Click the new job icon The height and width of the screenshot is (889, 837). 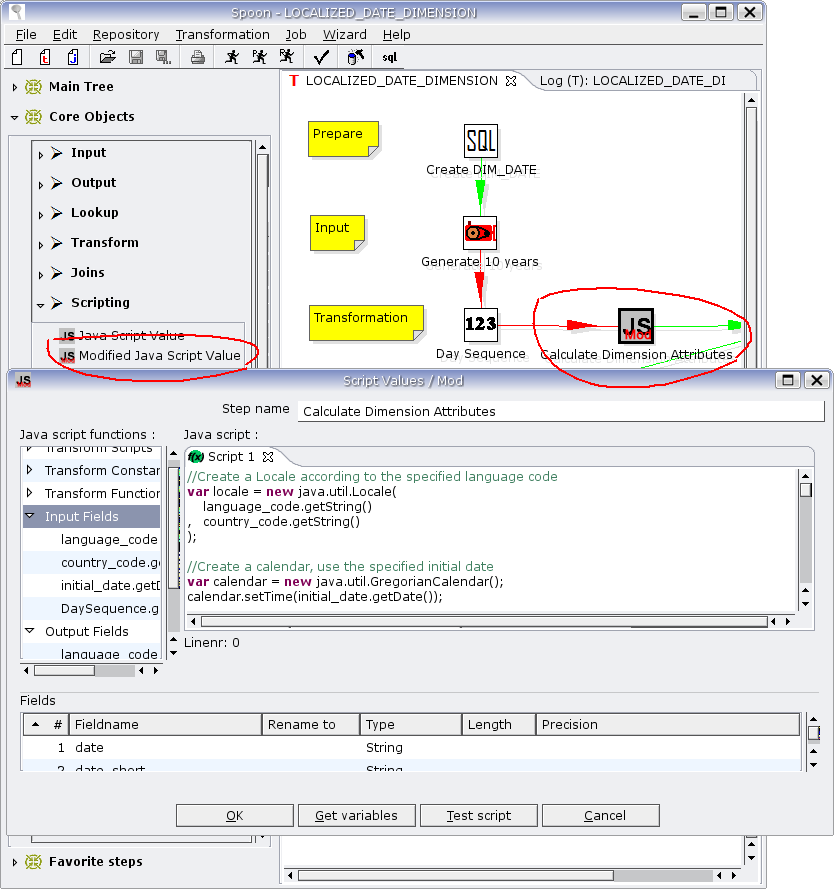click(73, 57)
